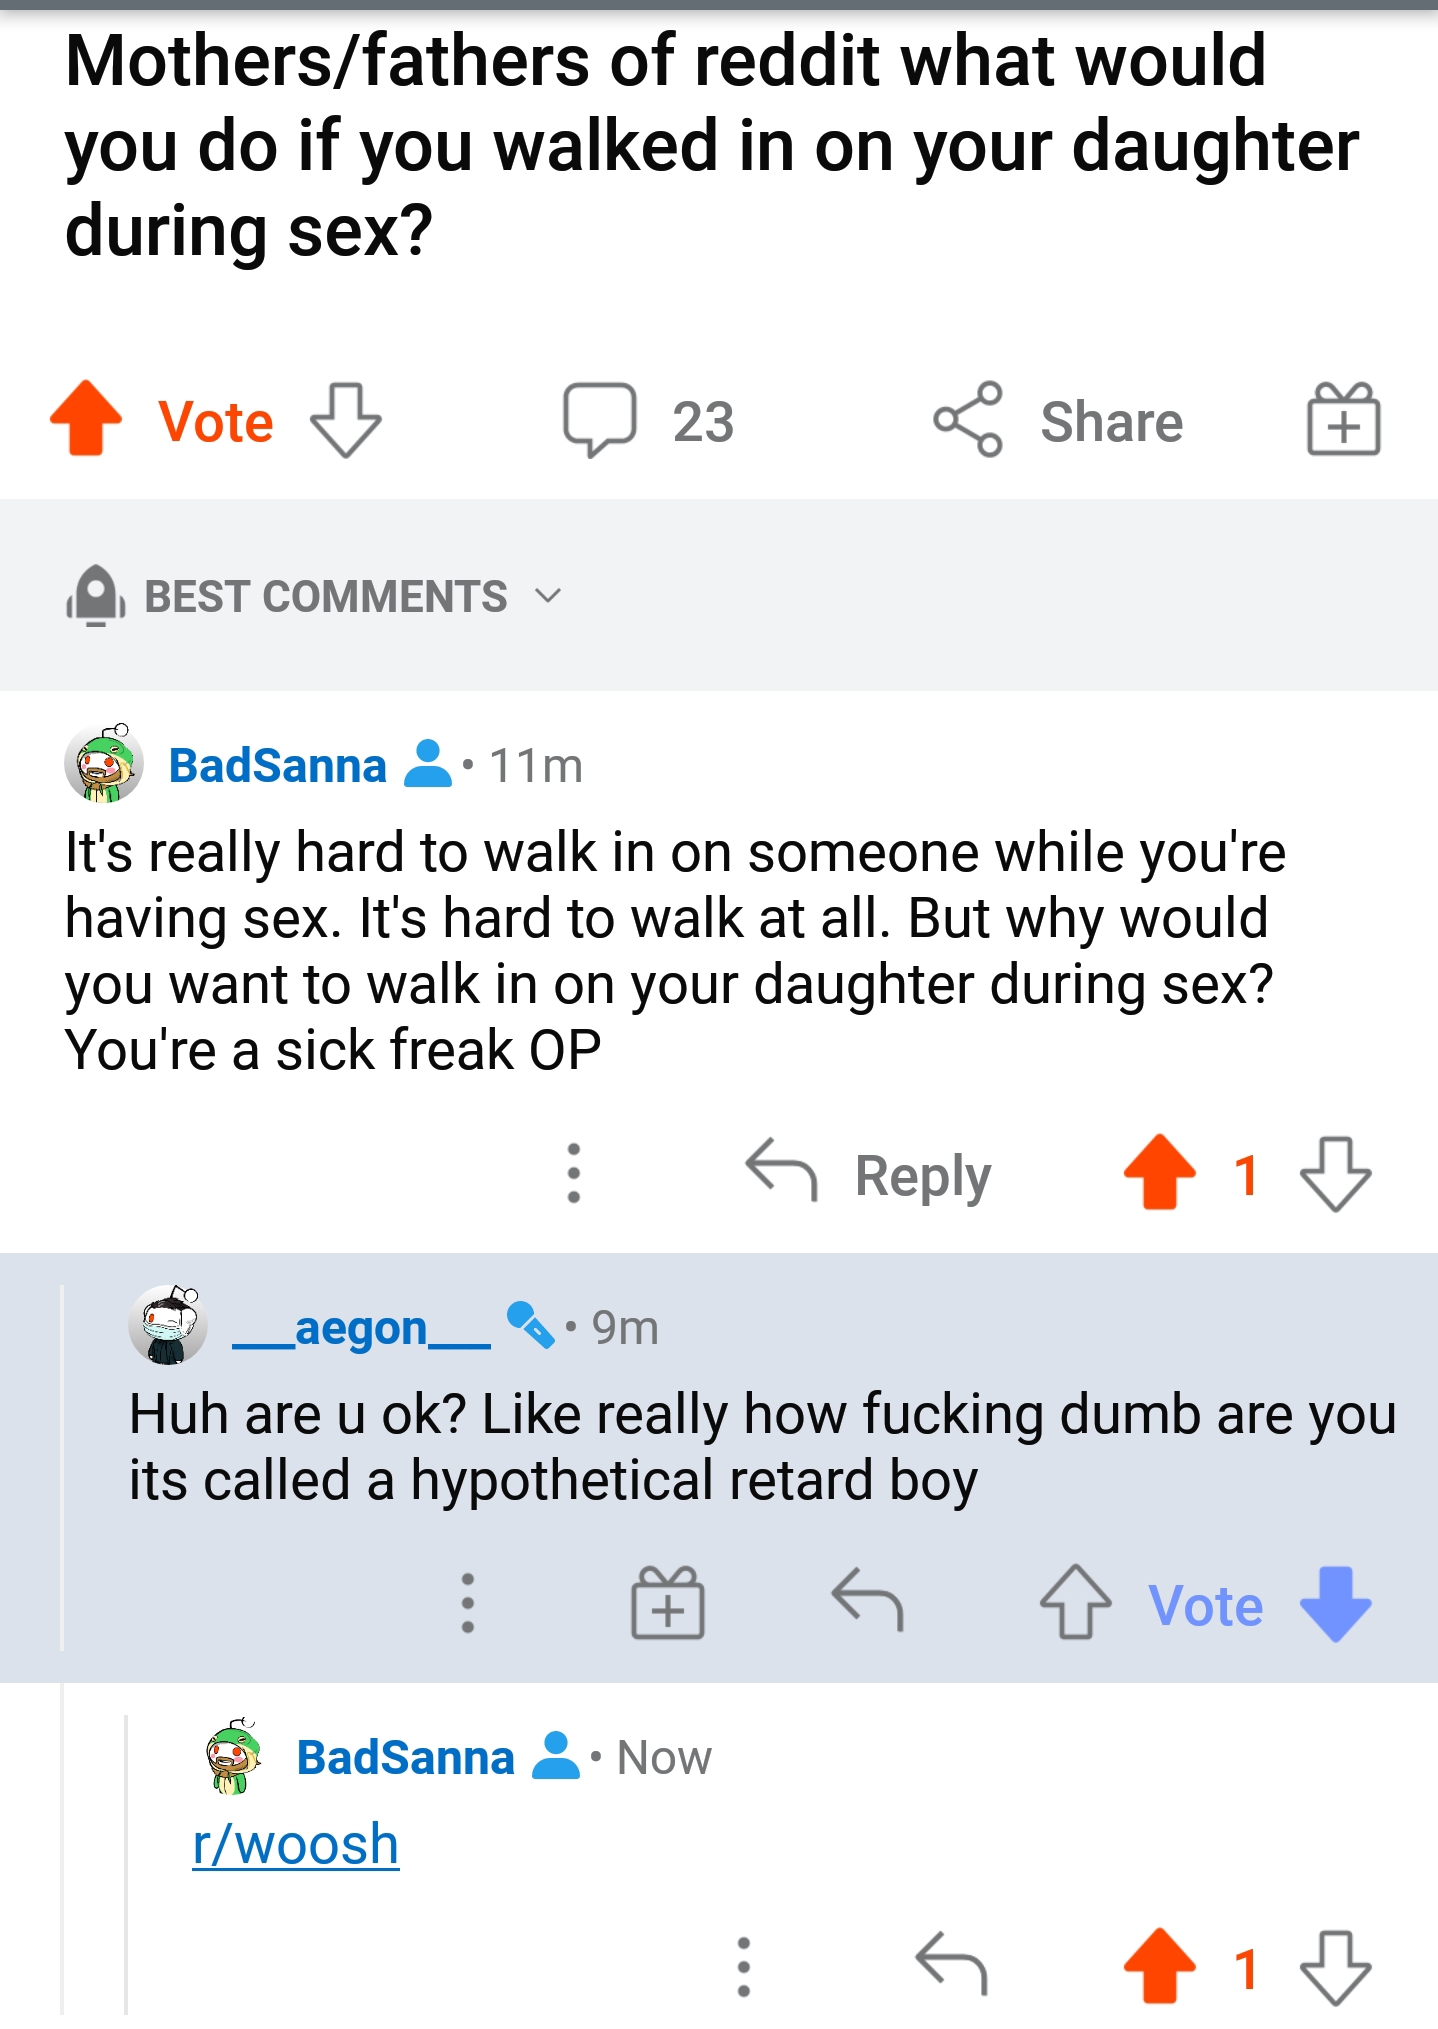Upvote the main post
The width and height of the screenshot is (1438, 2029).
coord(86,419)
